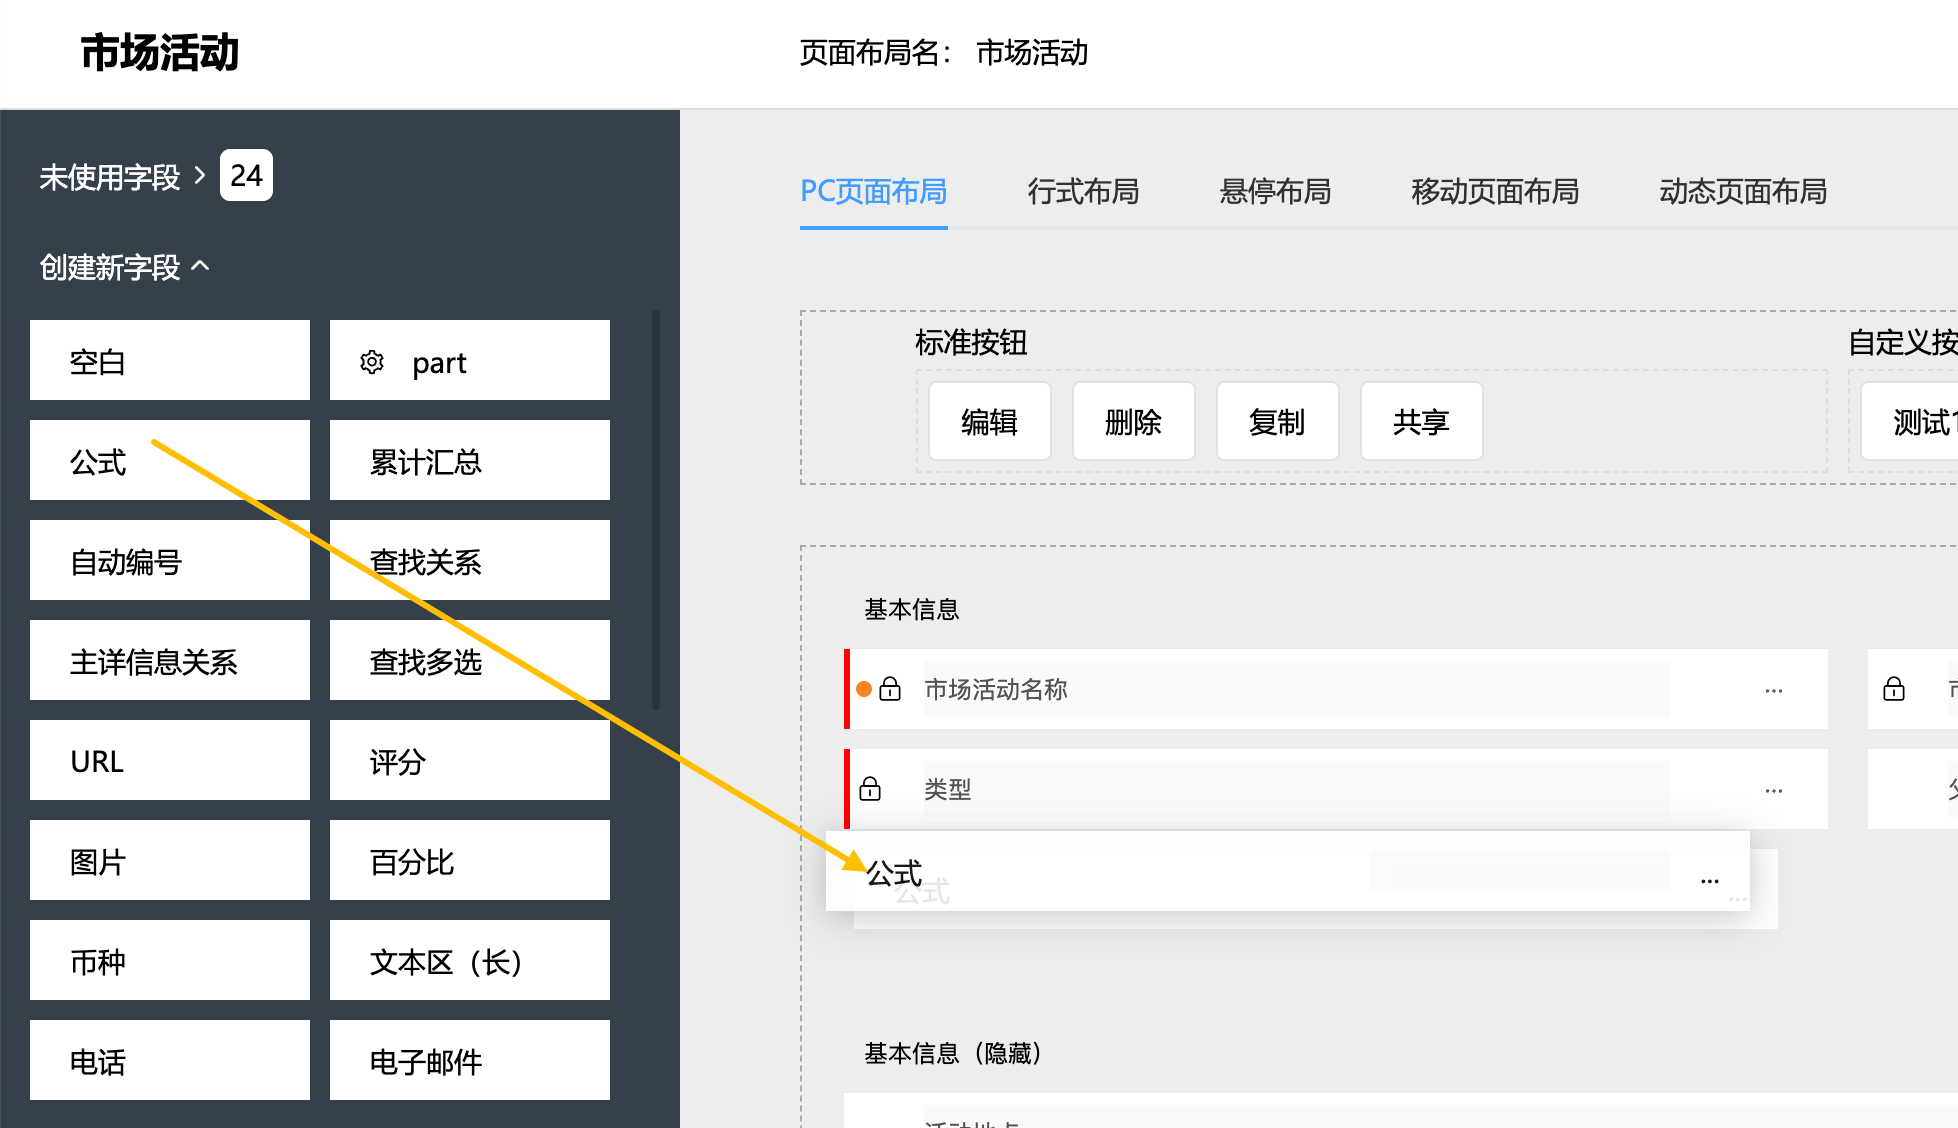
Task: Open the ellipsis menu for 市场活动名称
Action: pos(1773,690)
